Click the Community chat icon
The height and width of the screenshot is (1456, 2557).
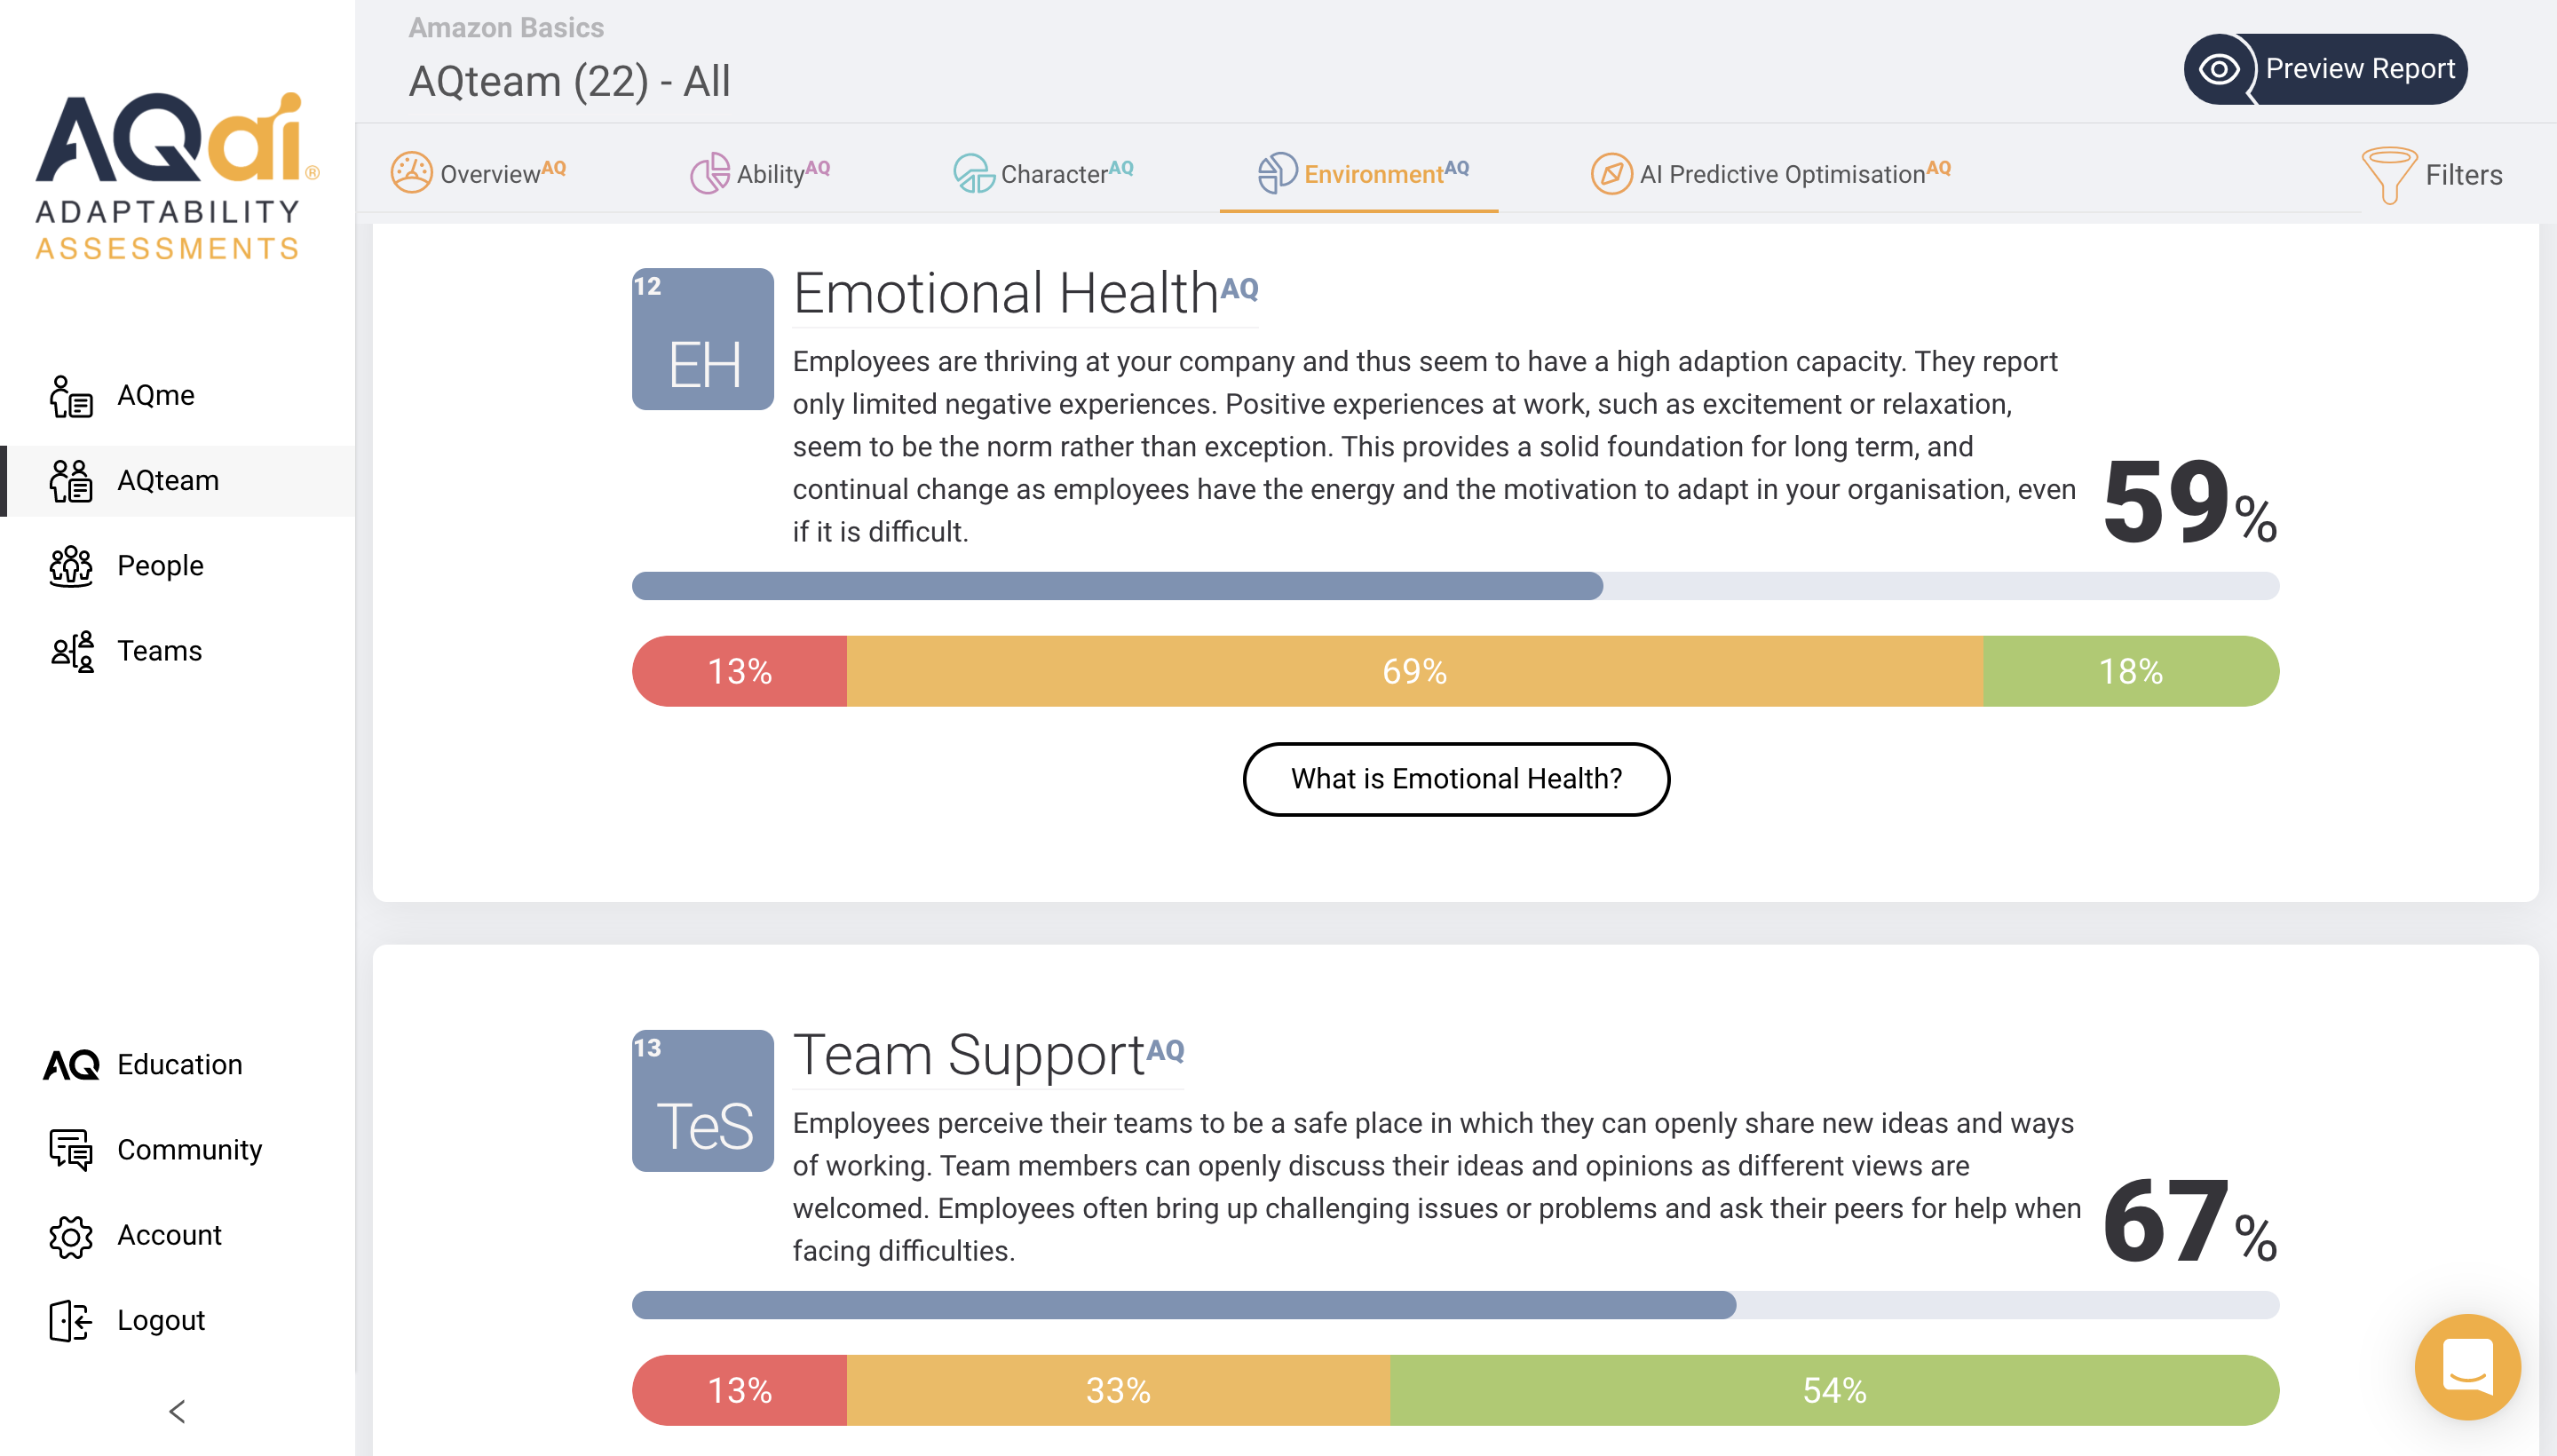(71, 1150)
